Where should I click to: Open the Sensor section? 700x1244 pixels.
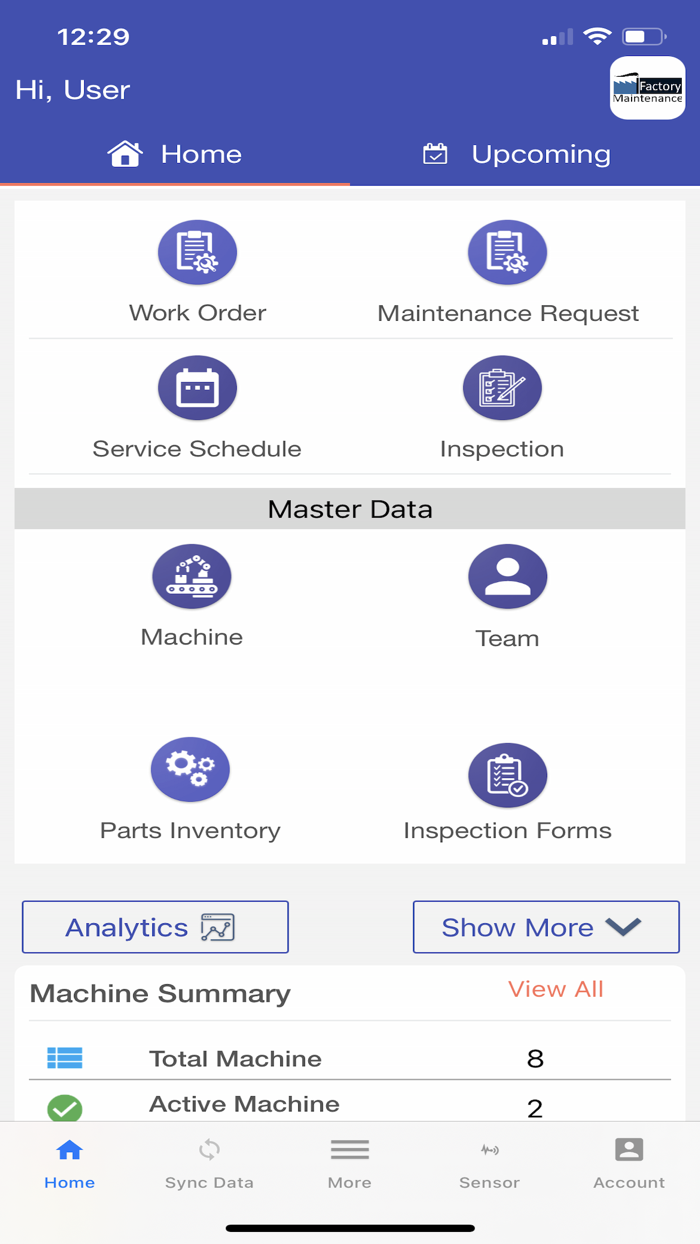(x=489, y=1163)
